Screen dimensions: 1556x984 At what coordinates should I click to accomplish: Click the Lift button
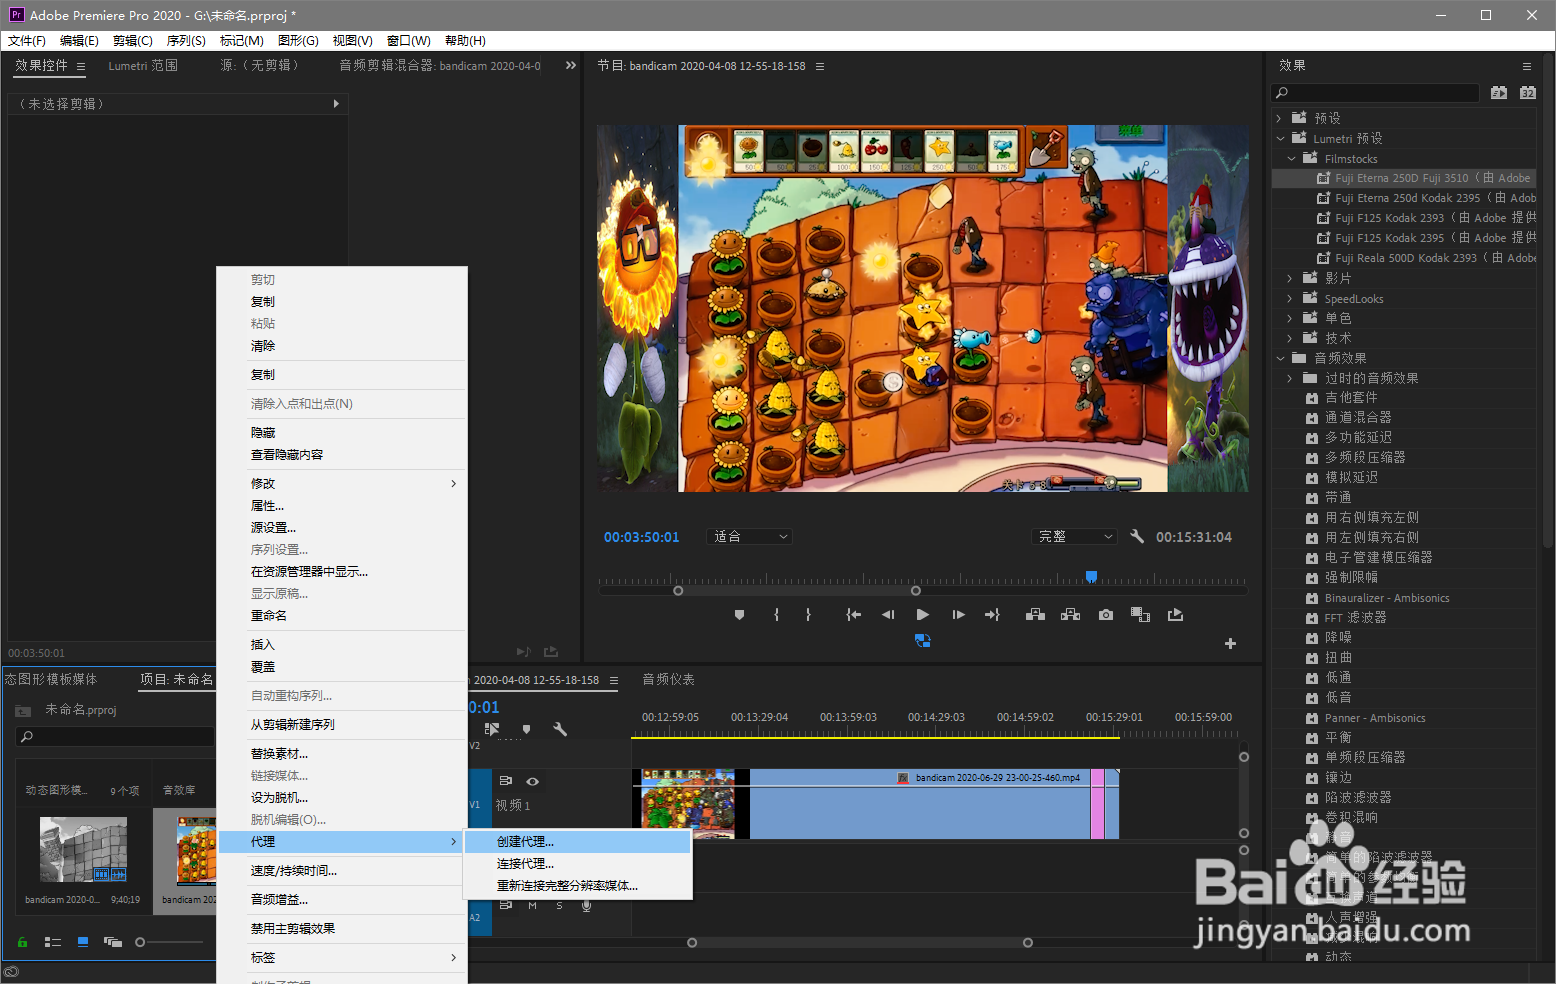1035,615
